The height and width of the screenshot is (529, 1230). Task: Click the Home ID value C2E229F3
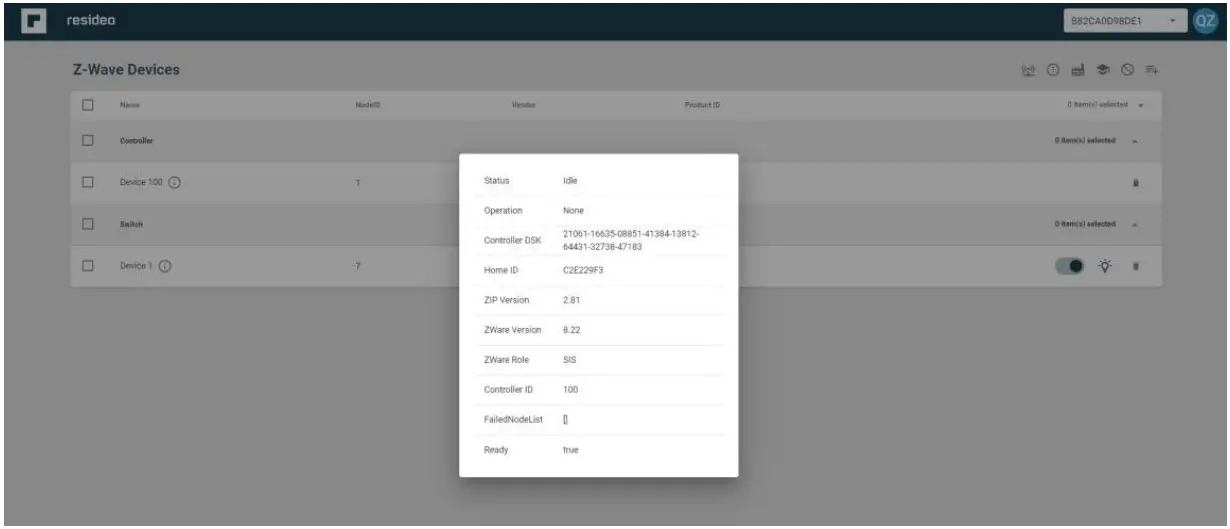[584, 270]
